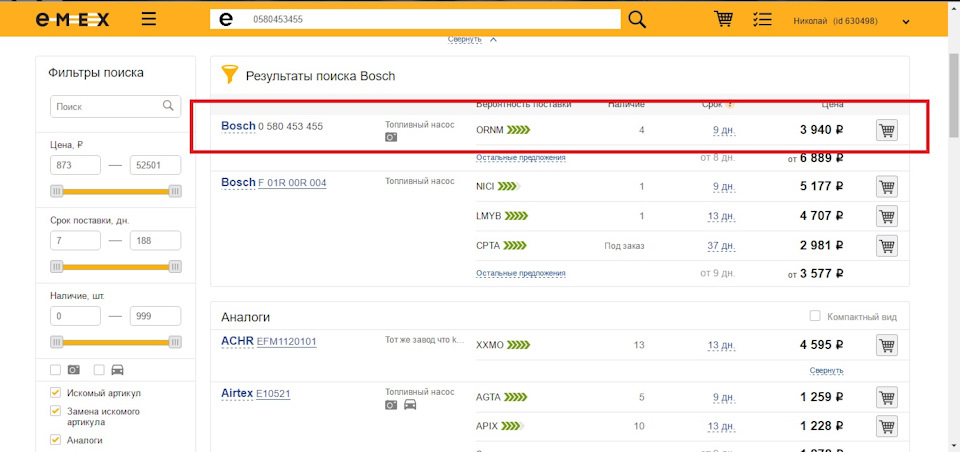
Task: Open ACHR brand link
Action: pos(237,341)
